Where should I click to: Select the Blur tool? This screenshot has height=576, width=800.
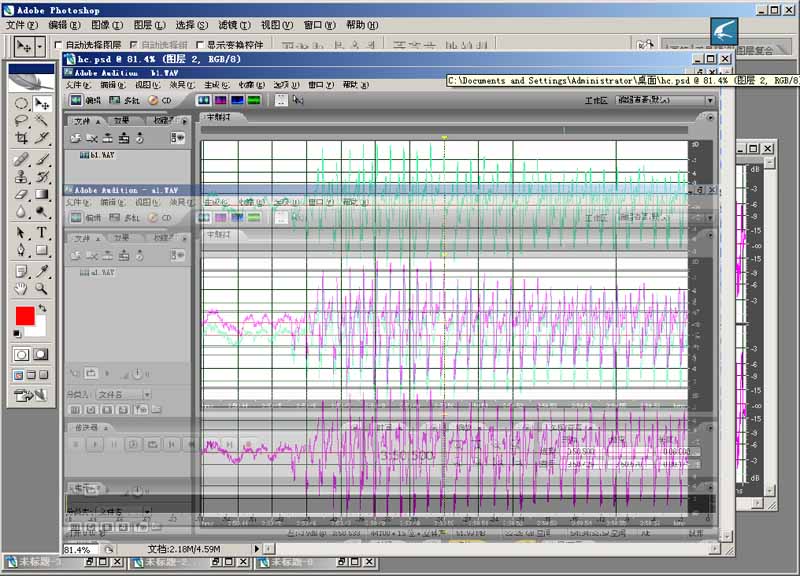[x=21, y=211]
